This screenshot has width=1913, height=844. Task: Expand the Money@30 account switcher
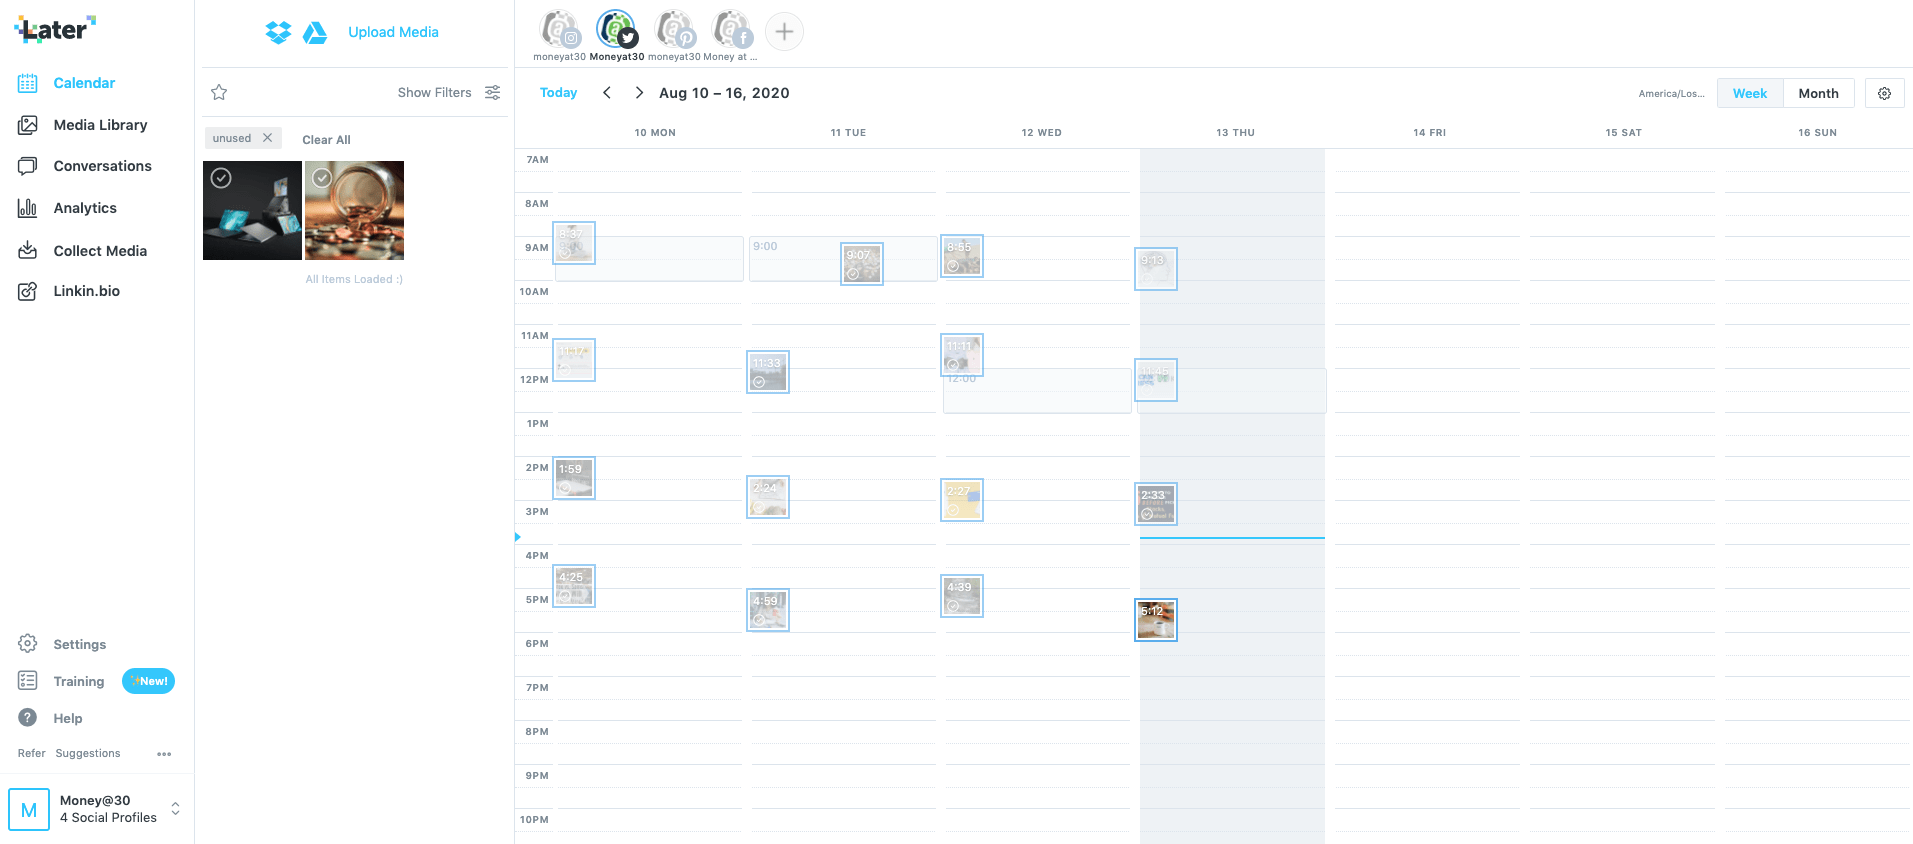pos(175,808)
